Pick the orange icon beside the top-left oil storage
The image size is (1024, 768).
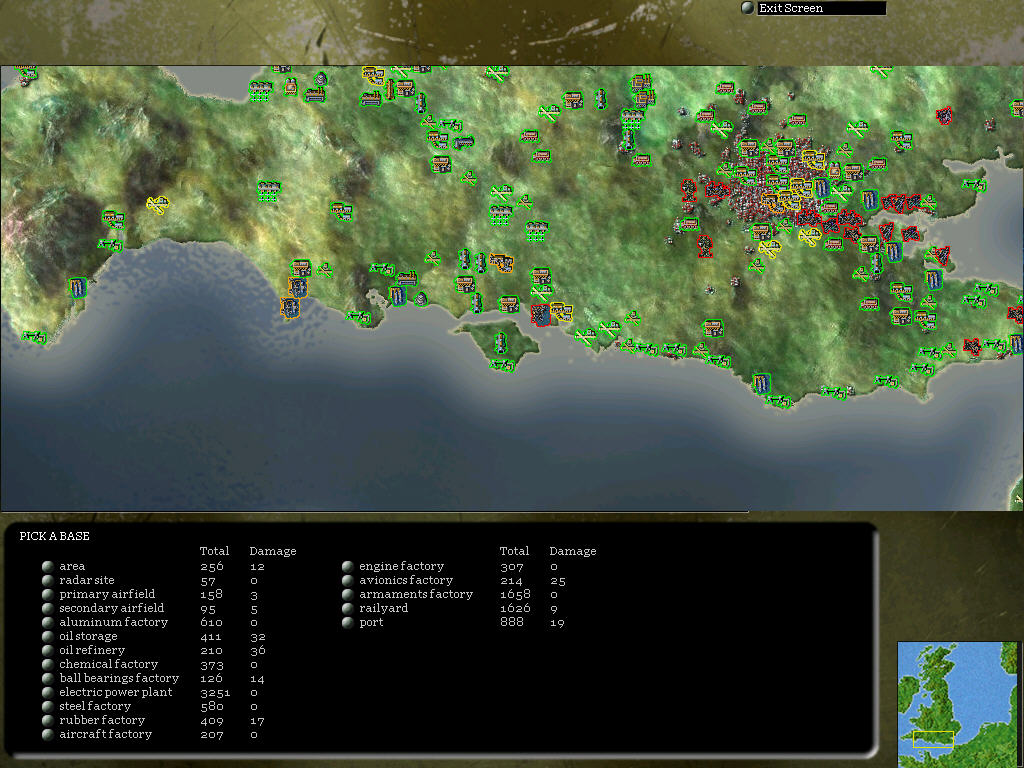291,86
